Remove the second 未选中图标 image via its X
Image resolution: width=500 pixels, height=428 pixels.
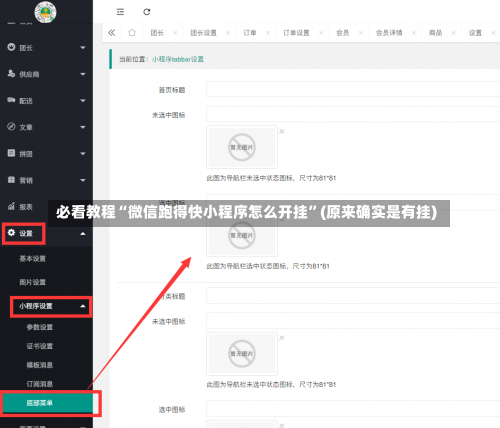tap(282, 338)
